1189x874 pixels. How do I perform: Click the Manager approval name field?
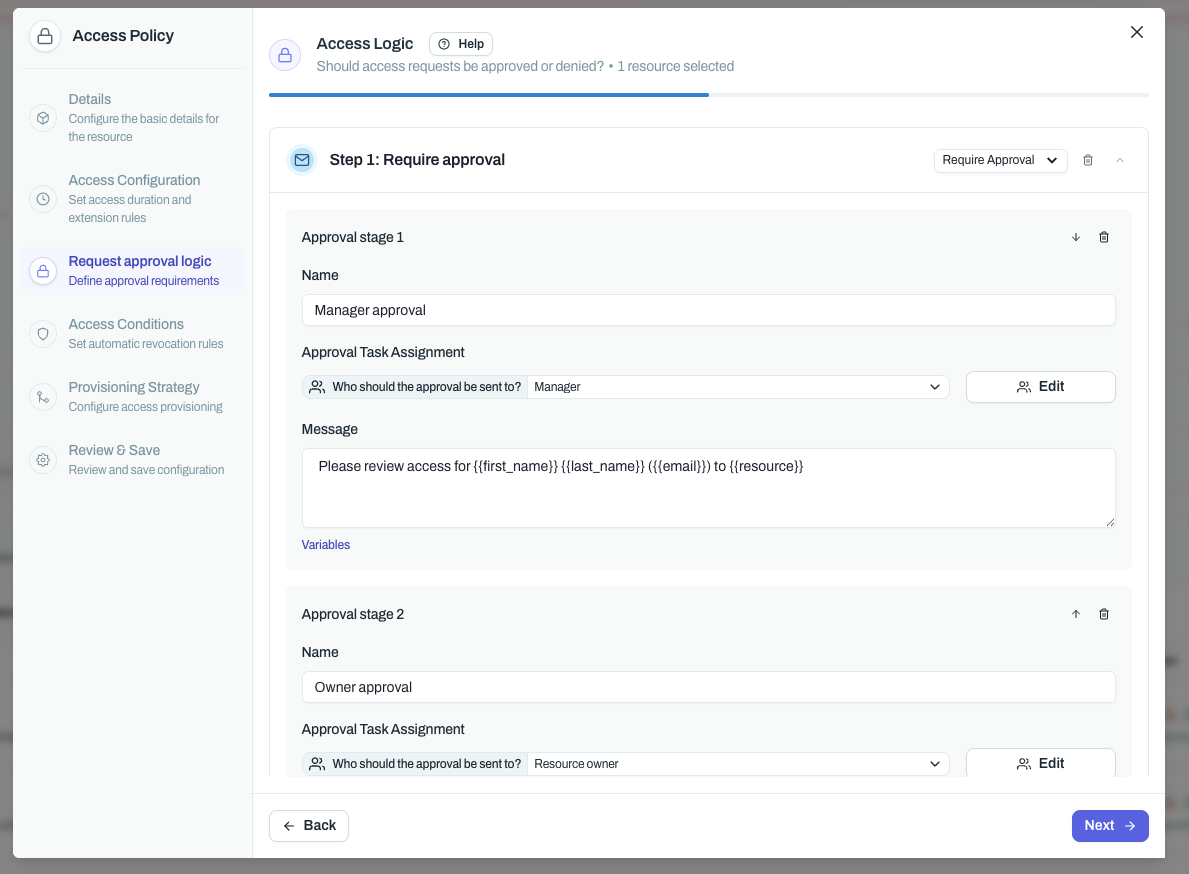point(708,310)
